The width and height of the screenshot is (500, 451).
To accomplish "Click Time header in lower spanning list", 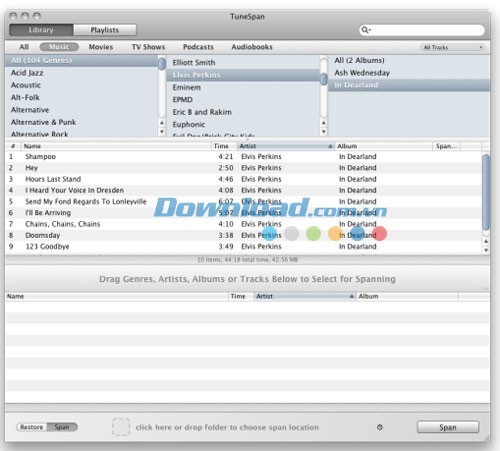I will [x=241, y=296].
